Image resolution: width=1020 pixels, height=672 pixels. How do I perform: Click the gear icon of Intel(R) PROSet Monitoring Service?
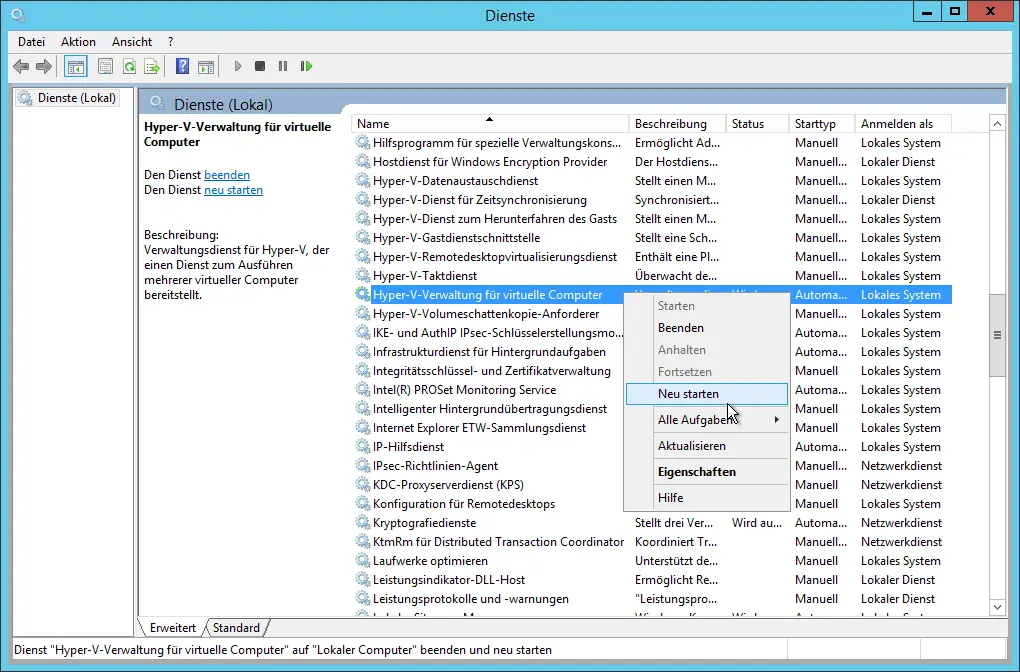pos(362,389)
